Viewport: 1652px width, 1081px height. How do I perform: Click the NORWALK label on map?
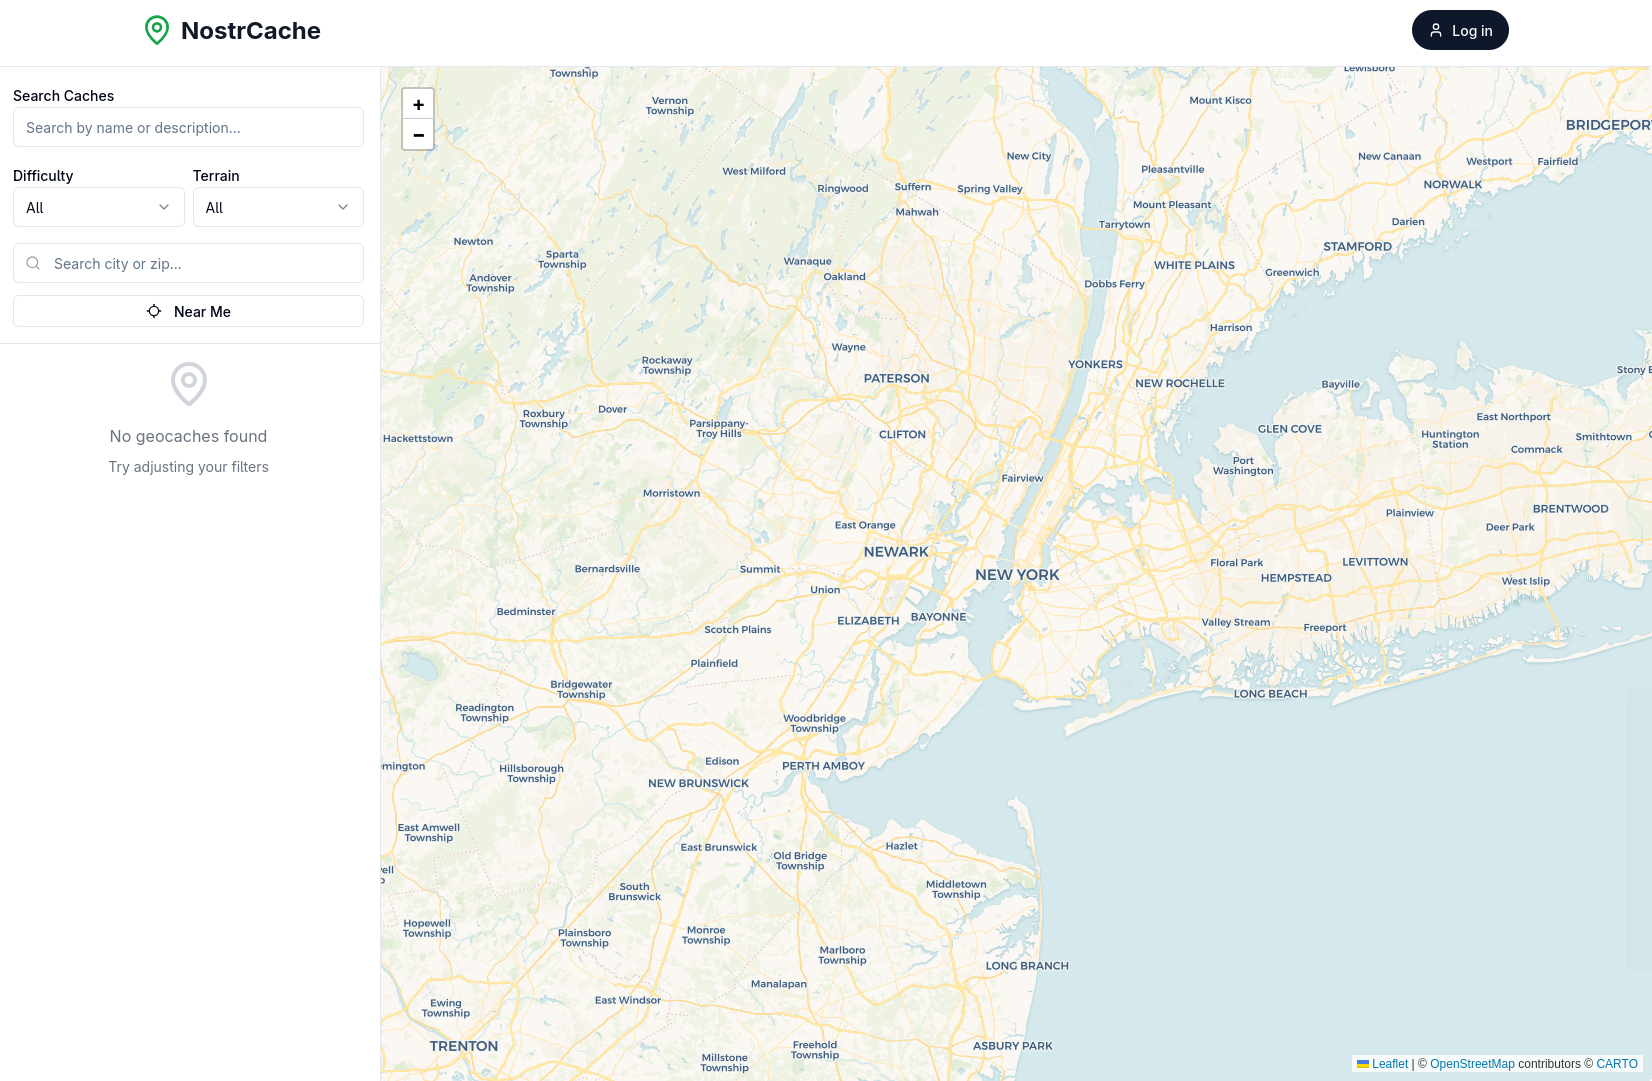coord(1453,185)
